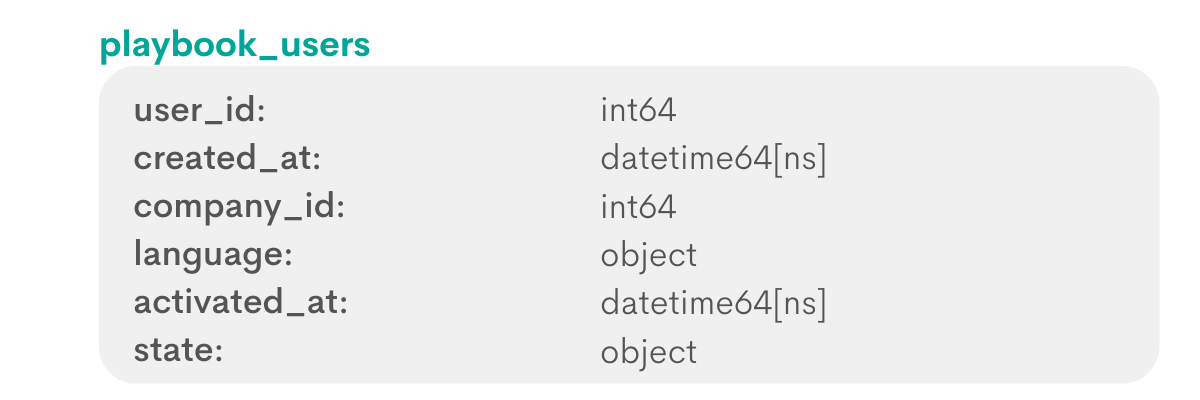1200x400 pixels.
Task: Click the int64 type beside user_id
Action: pos(639,110)
